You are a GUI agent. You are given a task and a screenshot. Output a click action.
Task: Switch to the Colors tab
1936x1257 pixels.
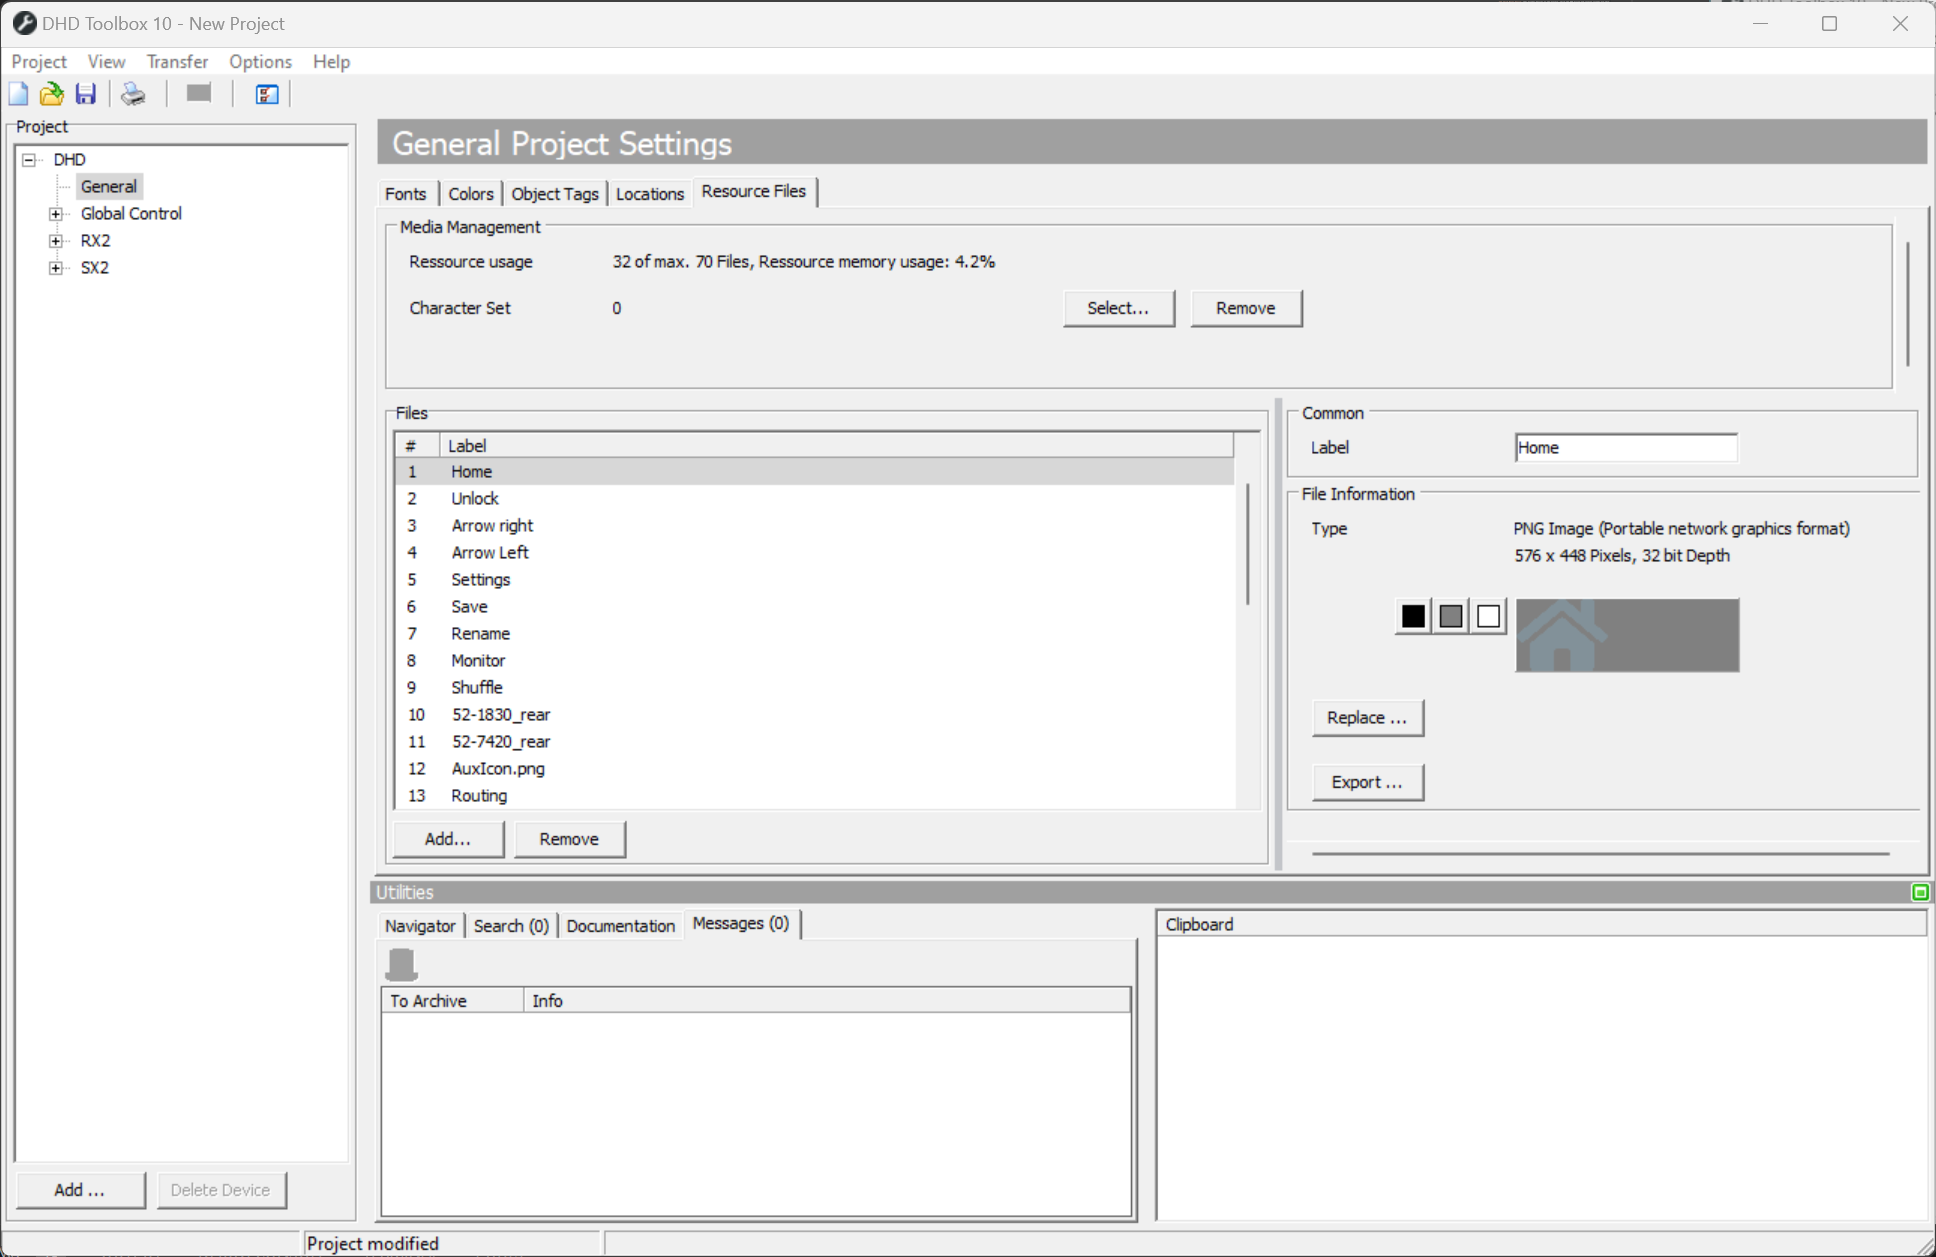pyautogui.click(x=470, y=192)
